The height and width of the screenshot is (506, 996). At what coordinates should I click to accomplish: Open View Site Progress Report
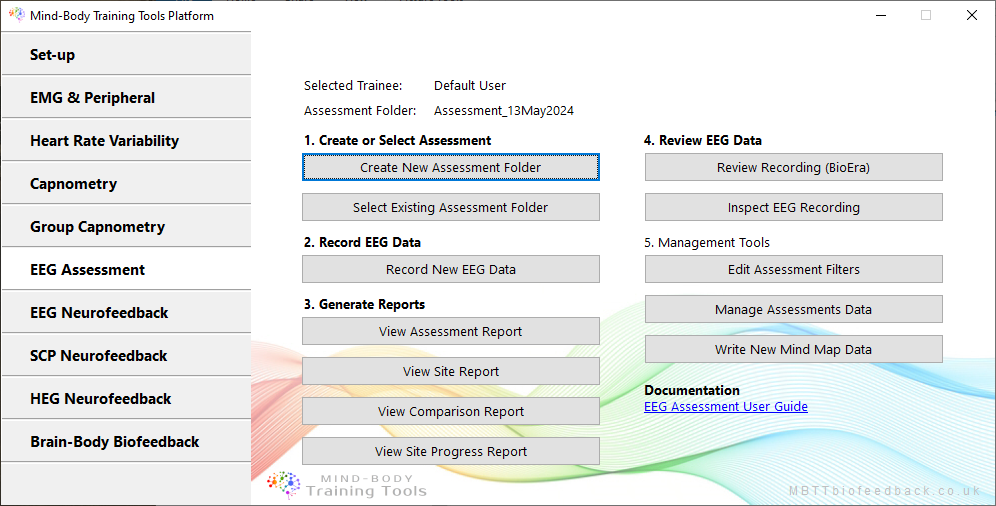coord(450,451)
